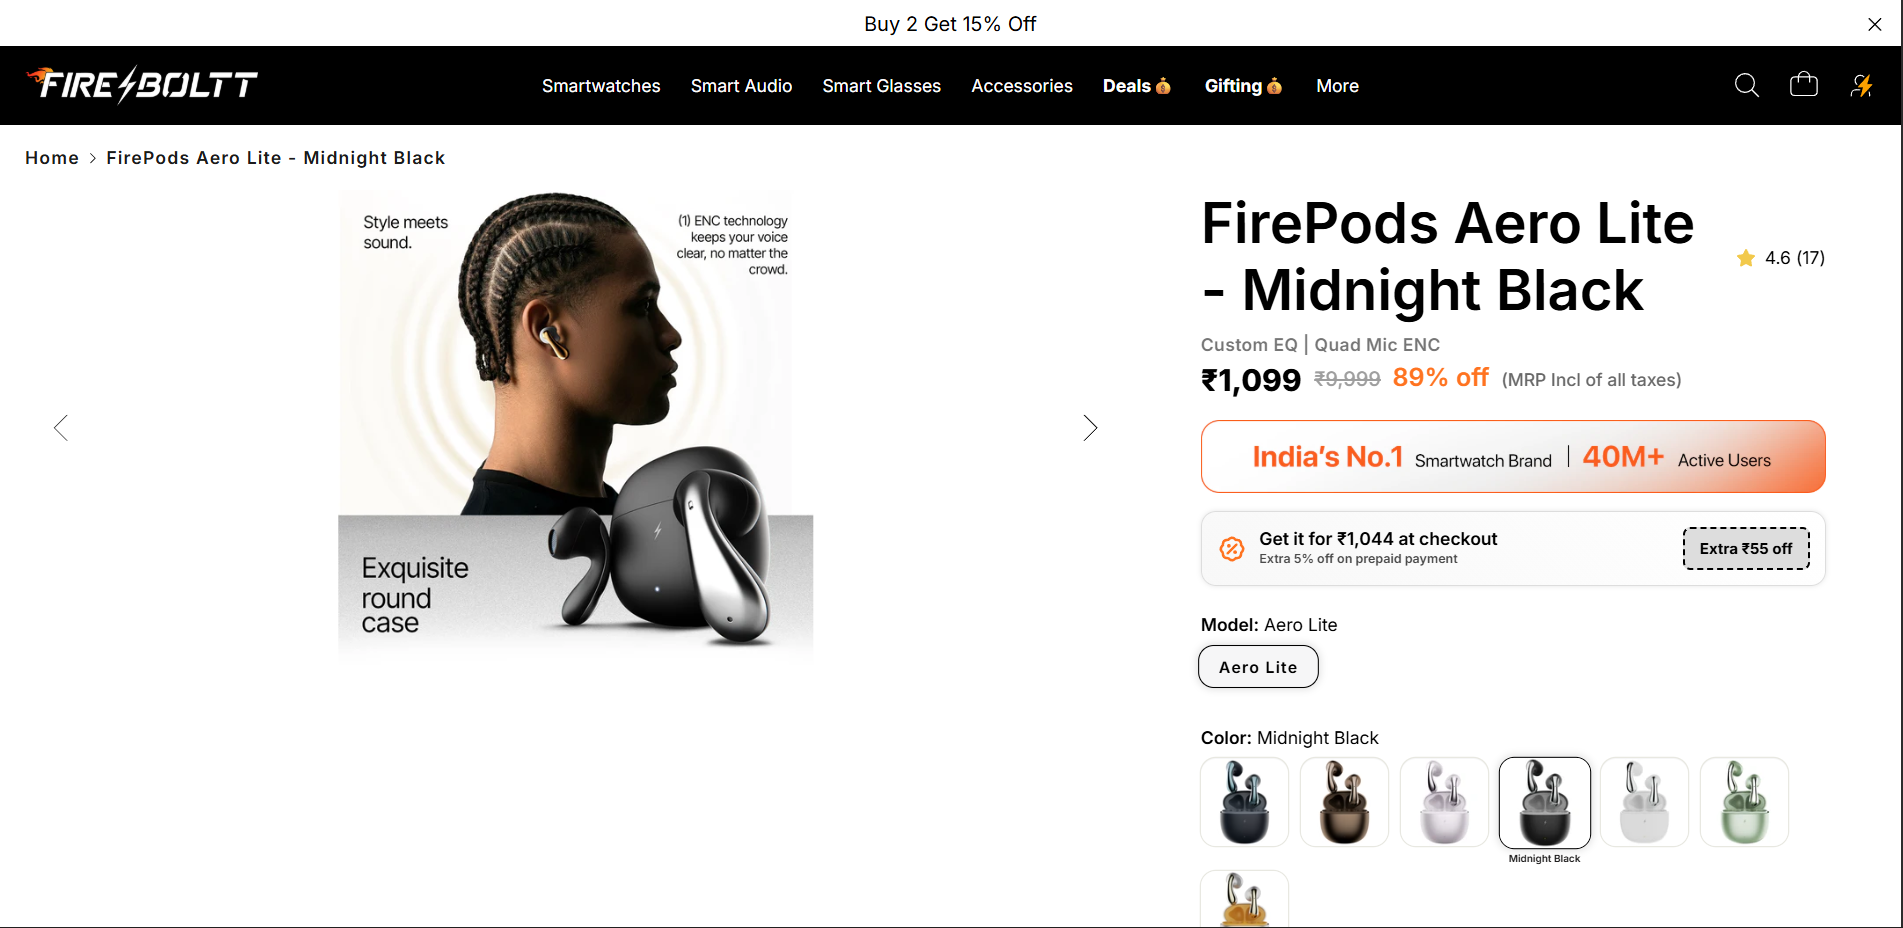
Task: Open the Smart Audio menu
Action: [741, 86]
